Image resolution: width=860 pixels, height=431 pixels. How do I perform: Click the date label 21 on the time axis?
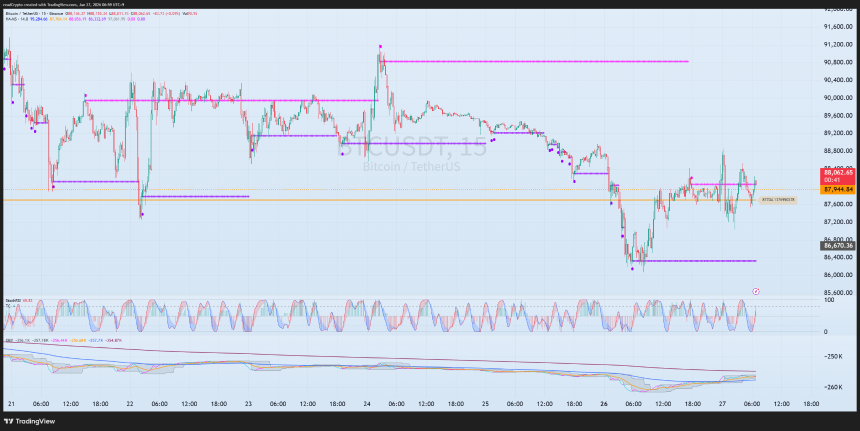point(12,404)
